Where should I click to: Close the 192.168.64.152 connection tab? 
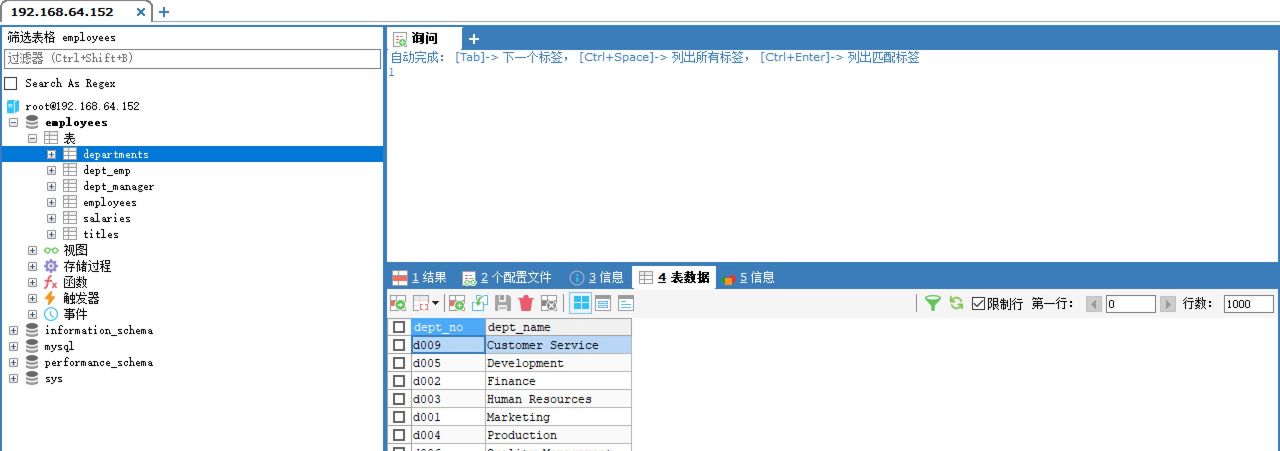(141, 12)
